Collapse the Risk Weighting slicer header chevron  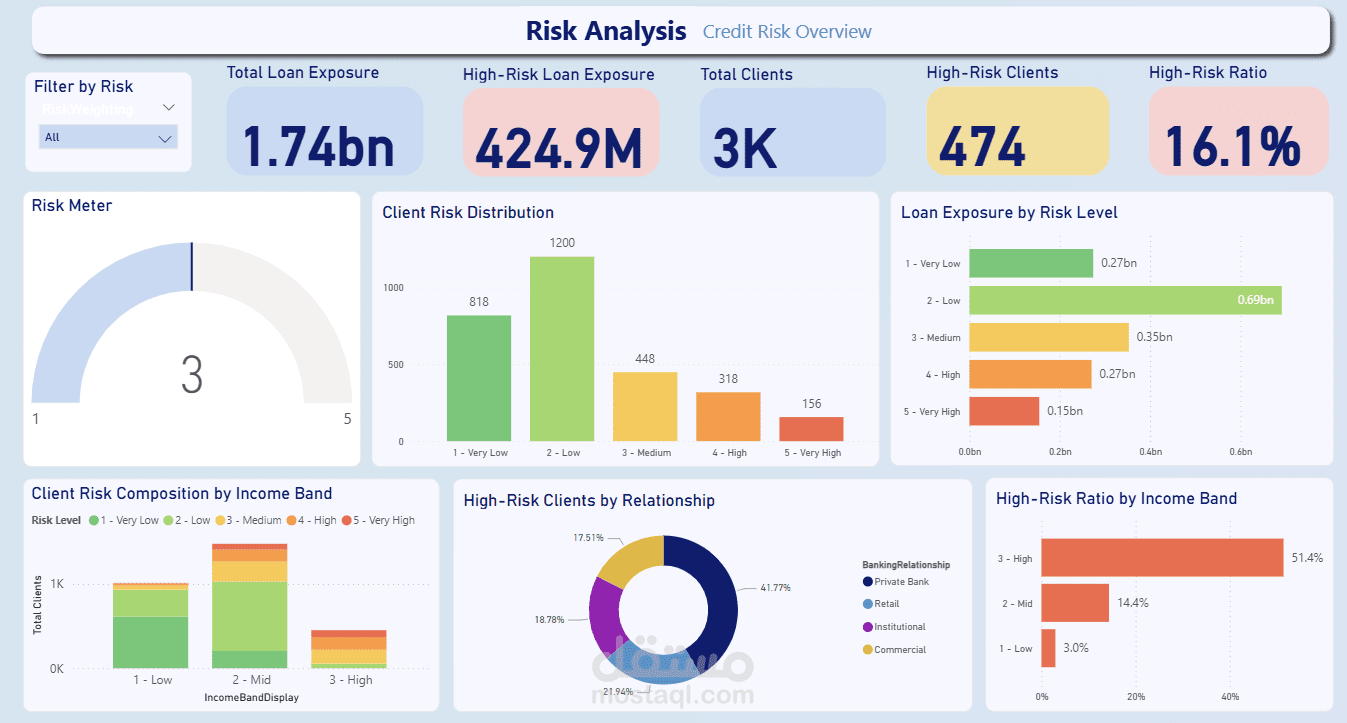pos(168,107)
